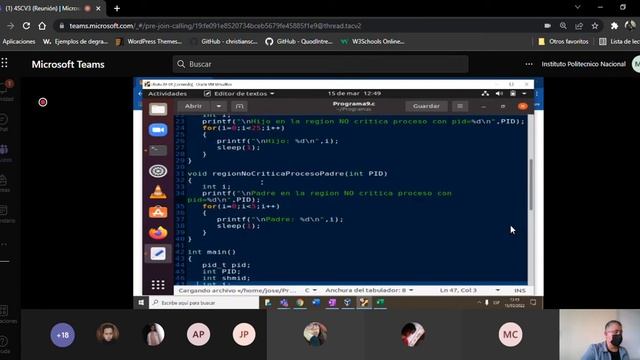Open the Lista de lectura reading list
The width and height of the screenshot is (640, 360).
click(620, 42)
